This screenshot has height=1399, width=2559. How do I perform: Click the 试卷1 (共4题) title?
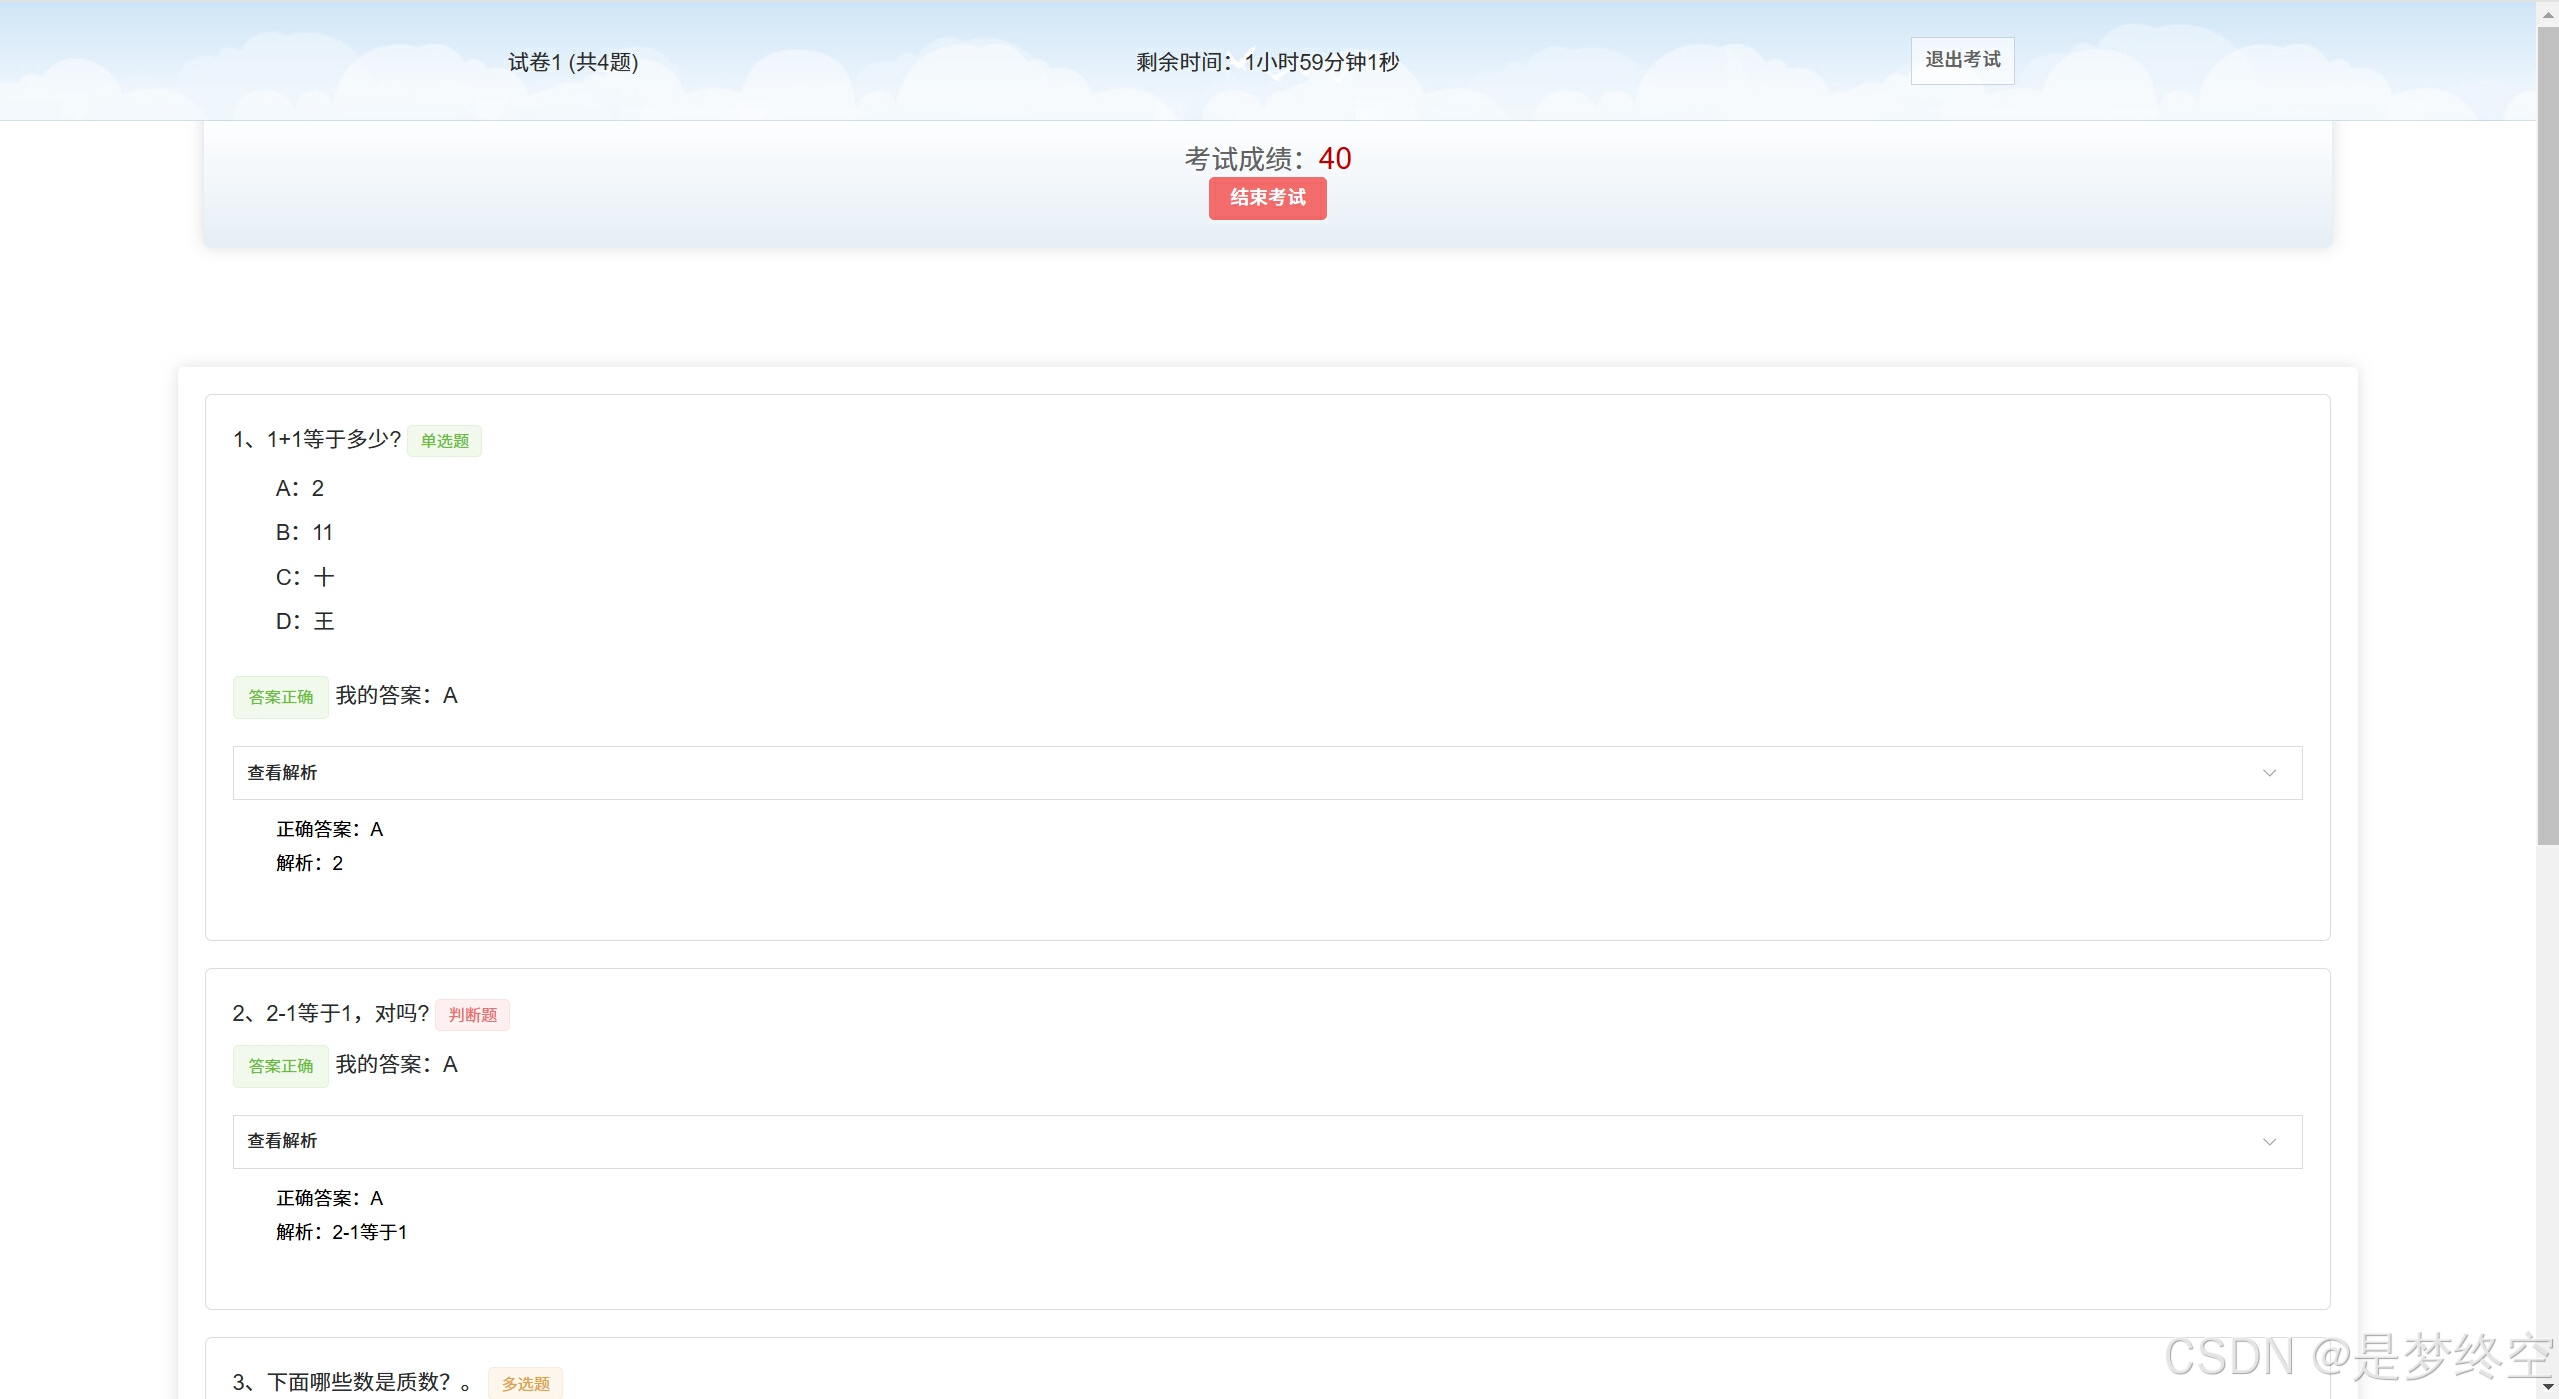[573, 62]
